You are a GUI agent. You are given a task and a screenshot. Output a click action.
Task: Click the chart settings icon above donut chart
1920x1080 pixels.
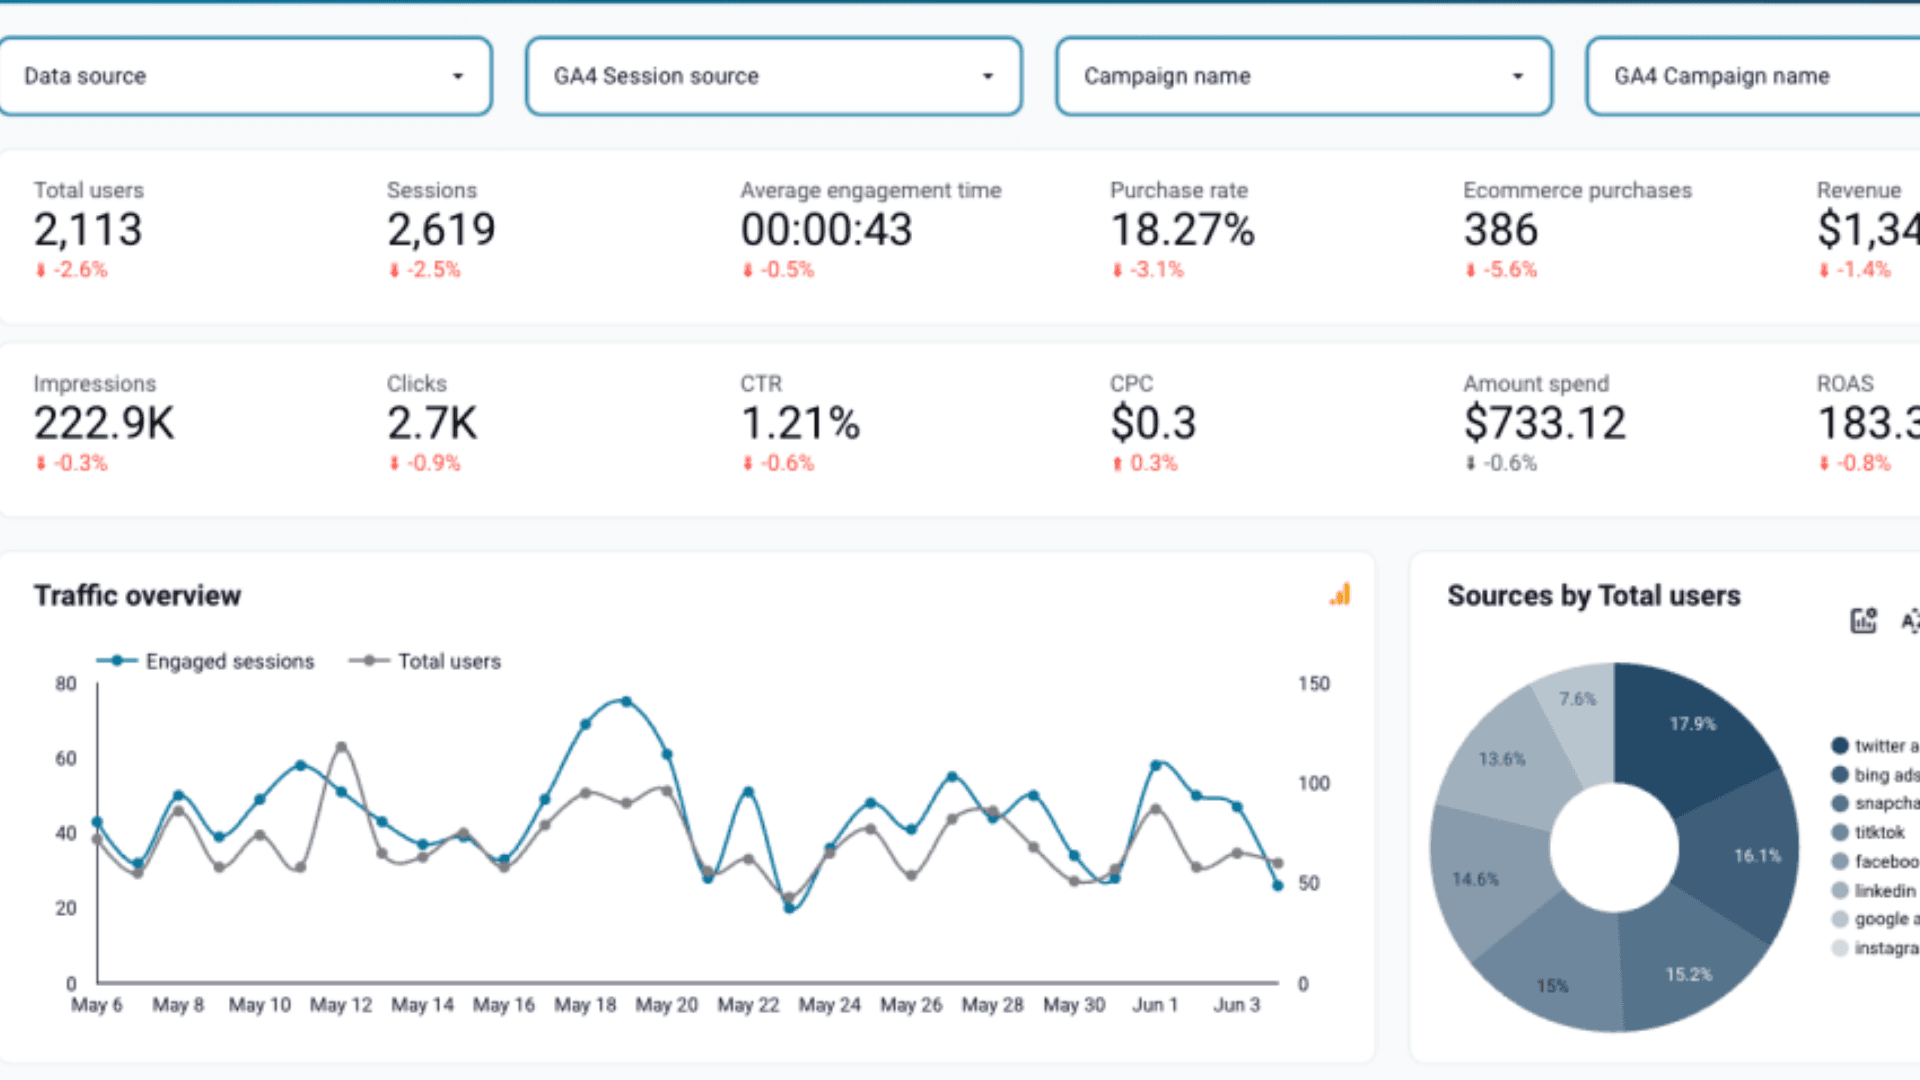pyautogui.click(x=1863, y=621)
